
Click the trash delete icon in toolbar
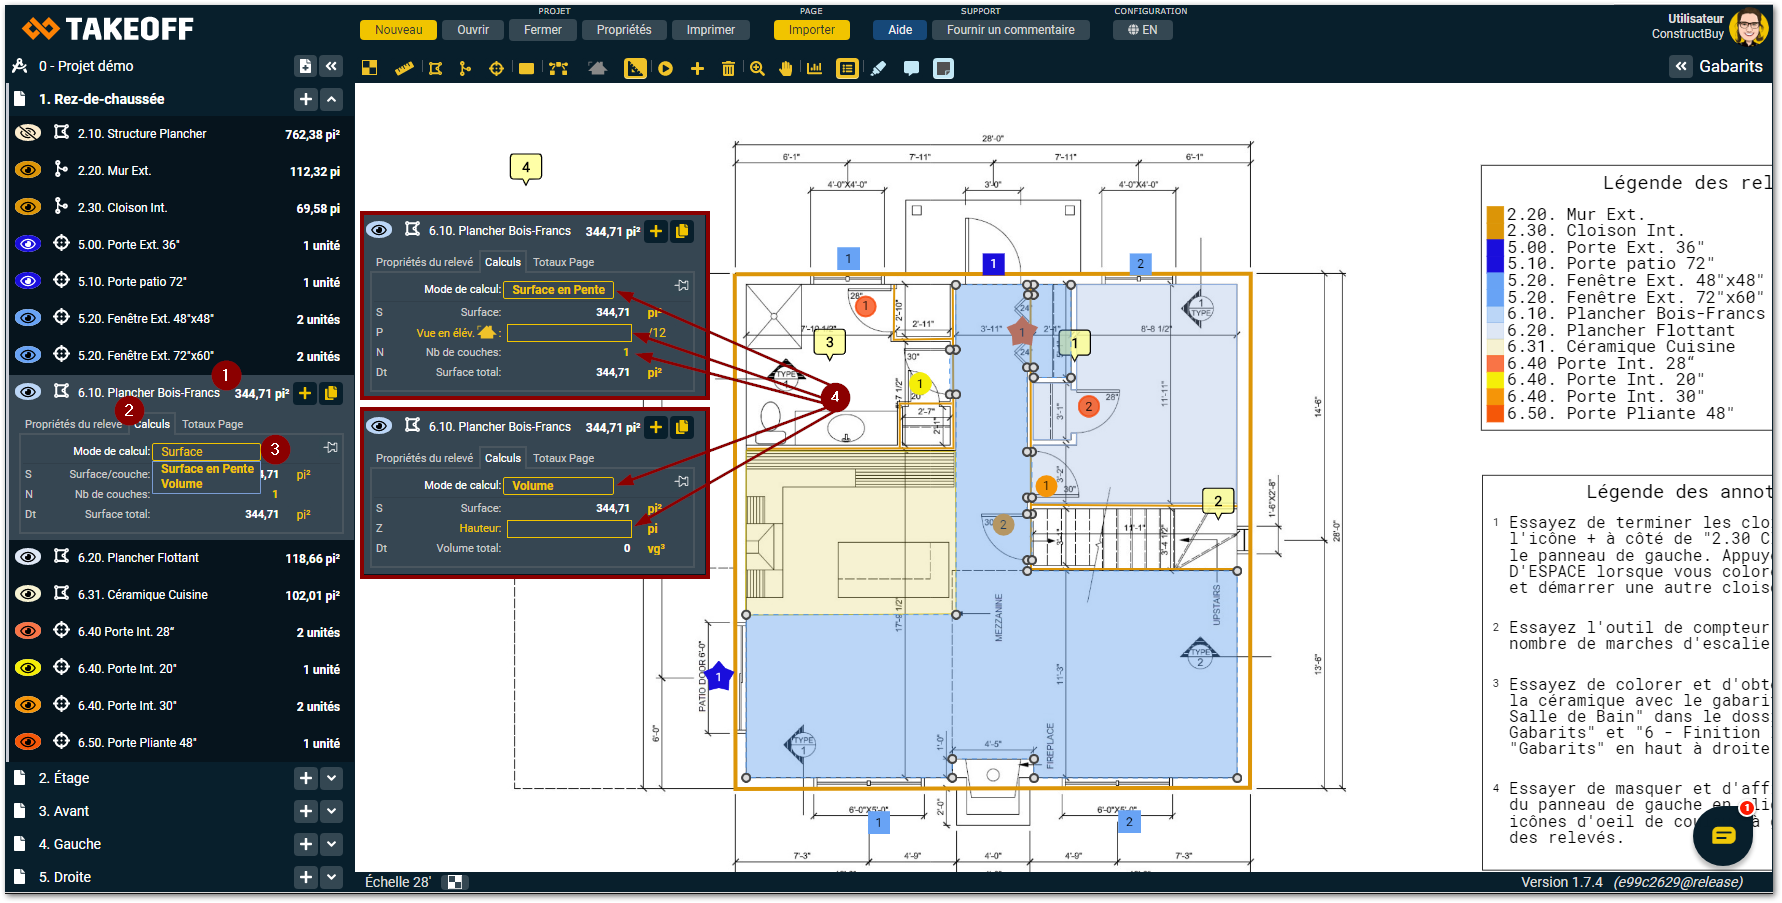click(728, 69)
